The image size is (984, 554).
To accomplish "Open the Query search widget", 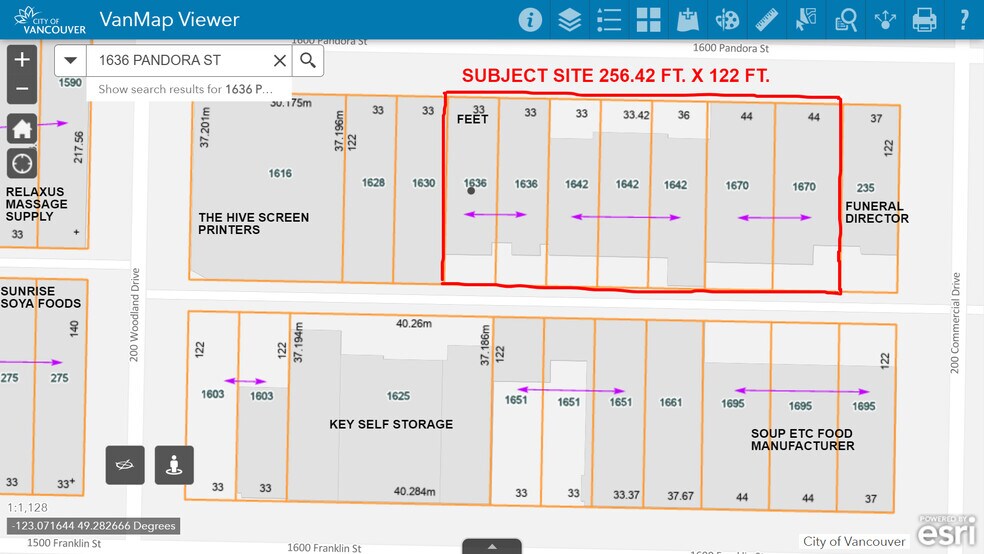I will [x=846, y=19].
